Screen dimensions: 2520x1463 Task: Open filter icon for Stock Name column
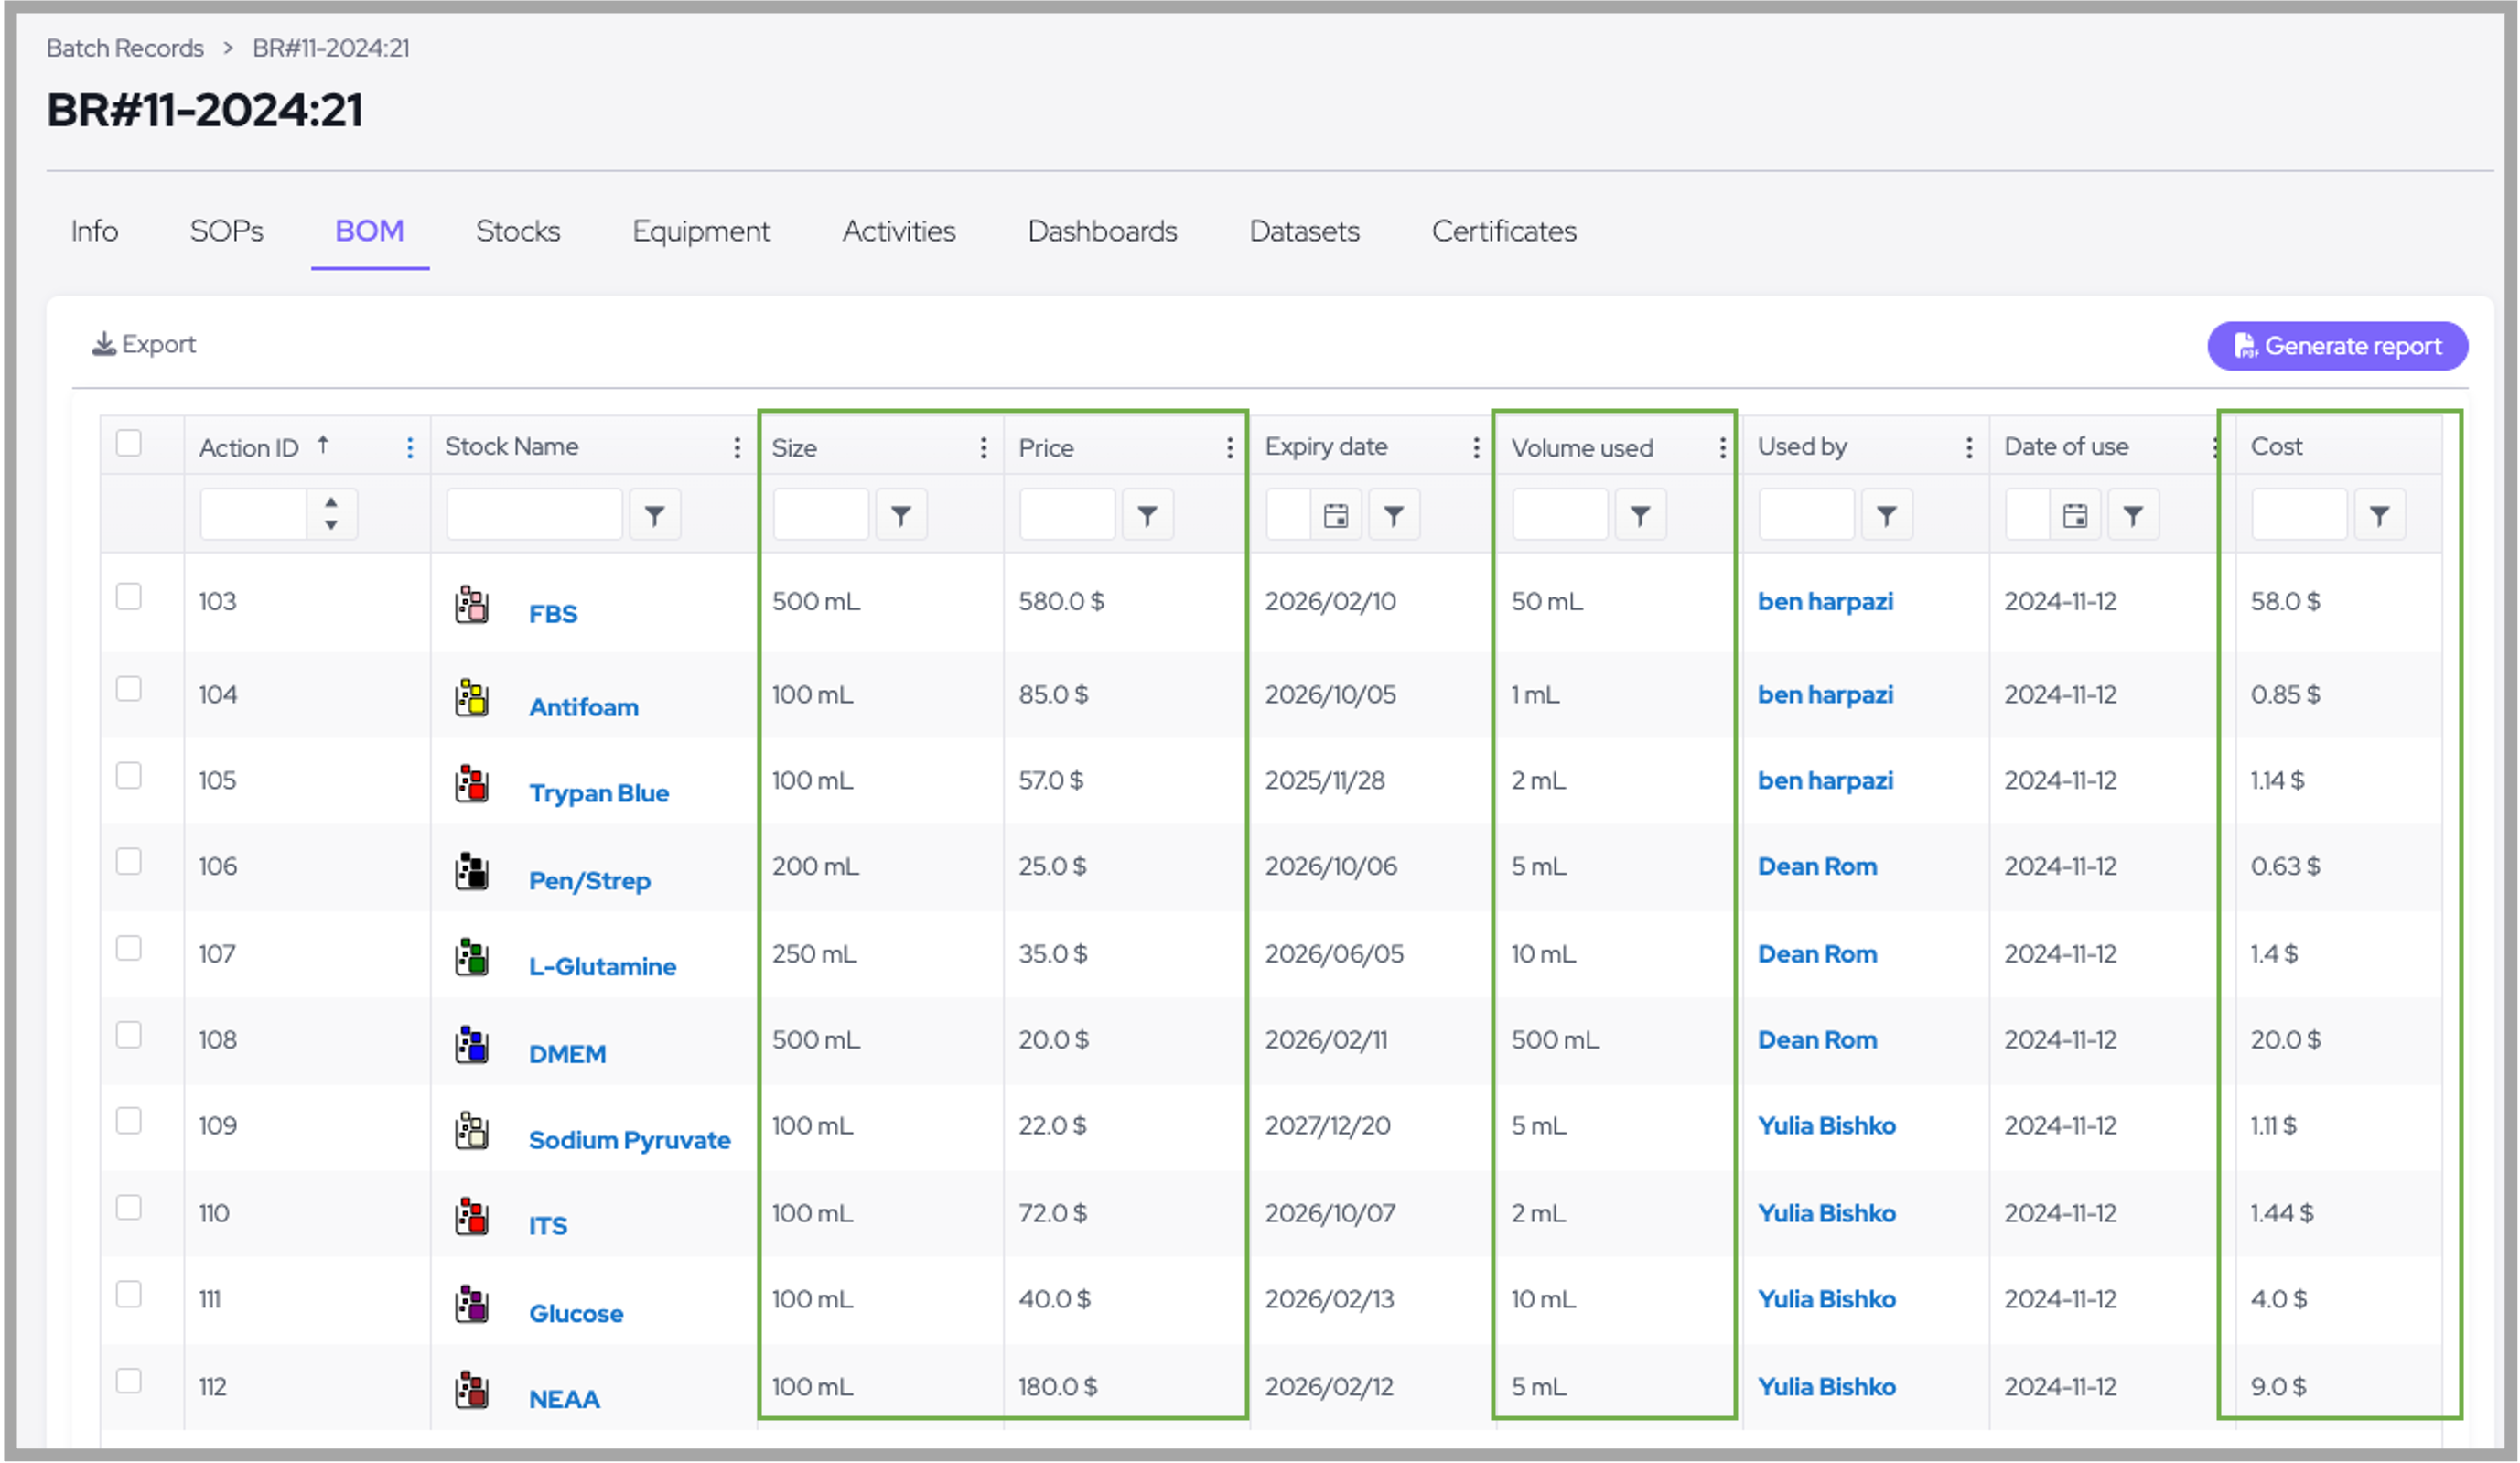point(654,515)
